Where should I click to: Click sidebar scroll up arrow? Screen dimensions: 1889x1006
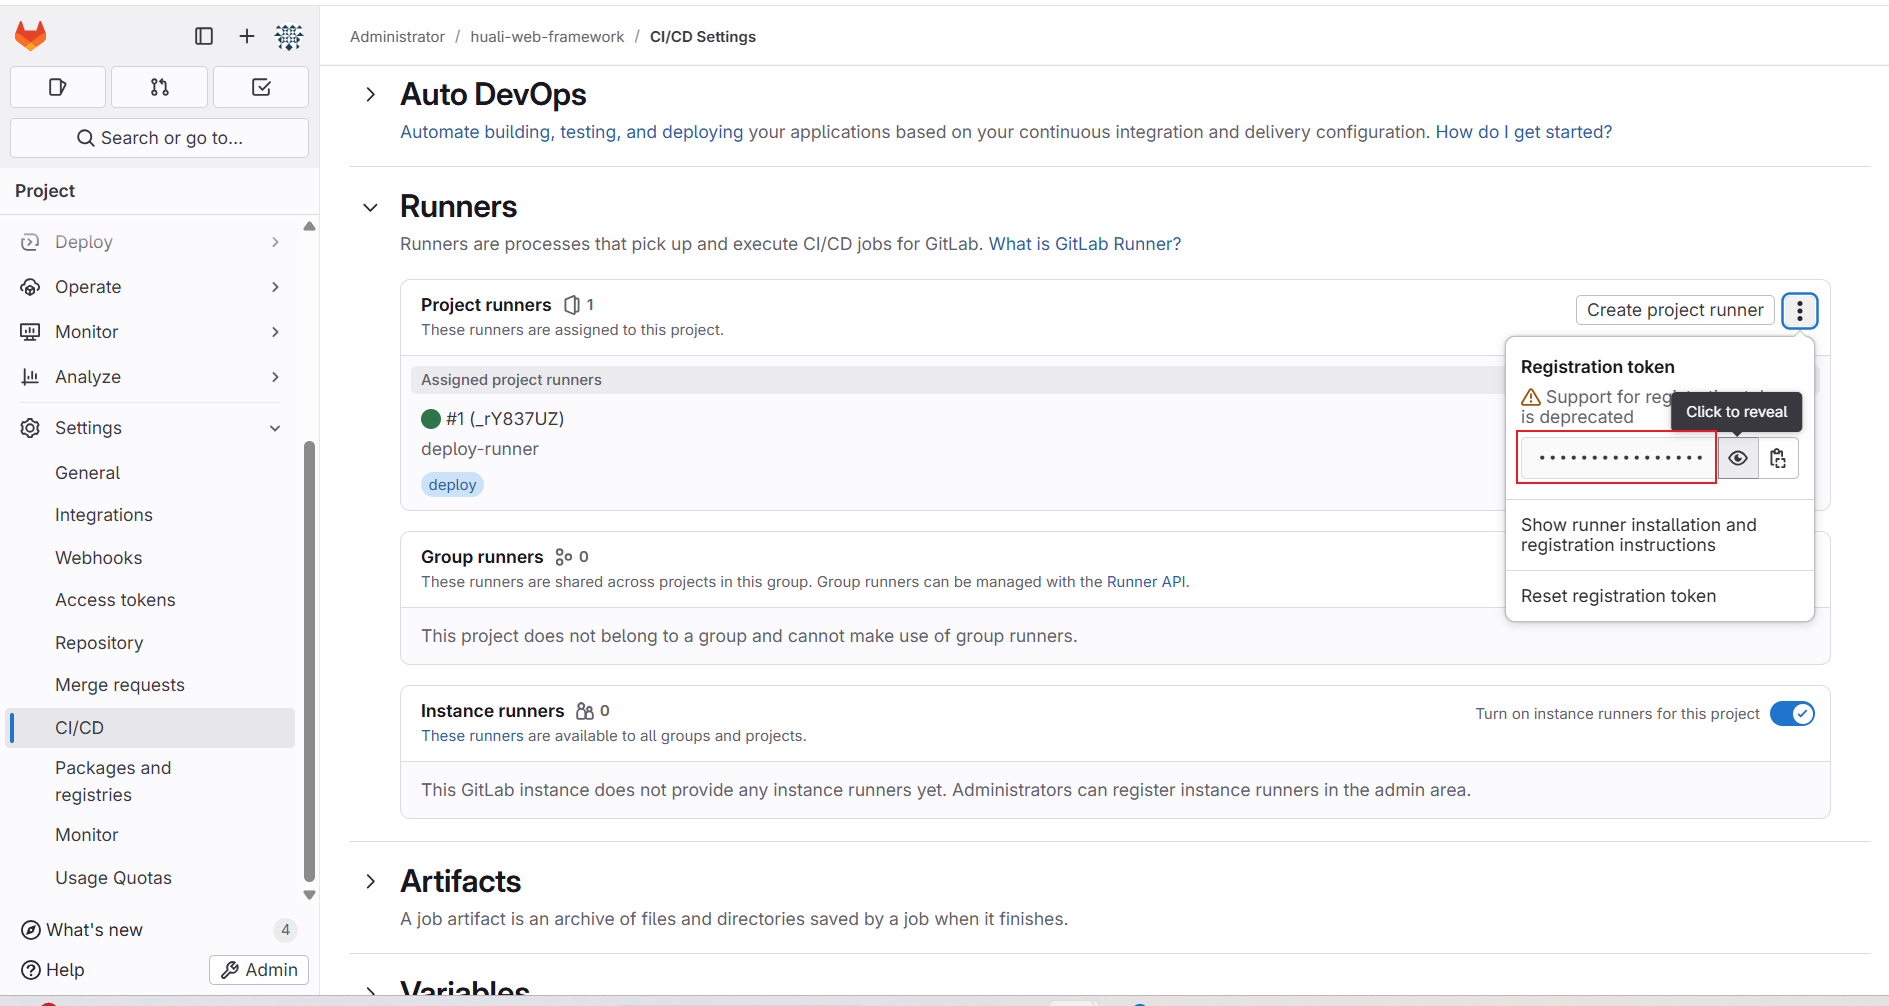[309, 226]
